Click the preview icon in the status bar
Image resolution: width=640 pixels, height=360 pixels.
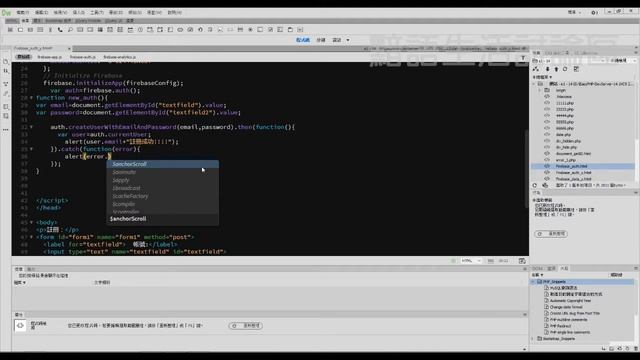pyautogui.click(x=522, y=260)
